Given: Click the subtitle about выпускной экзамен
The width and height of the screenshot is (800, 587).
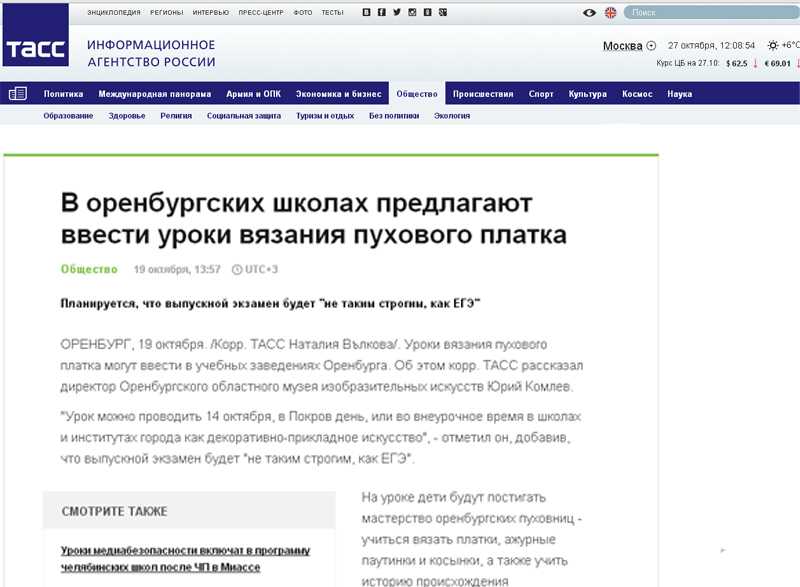Looking at the screenshot, I should [270, 303].
